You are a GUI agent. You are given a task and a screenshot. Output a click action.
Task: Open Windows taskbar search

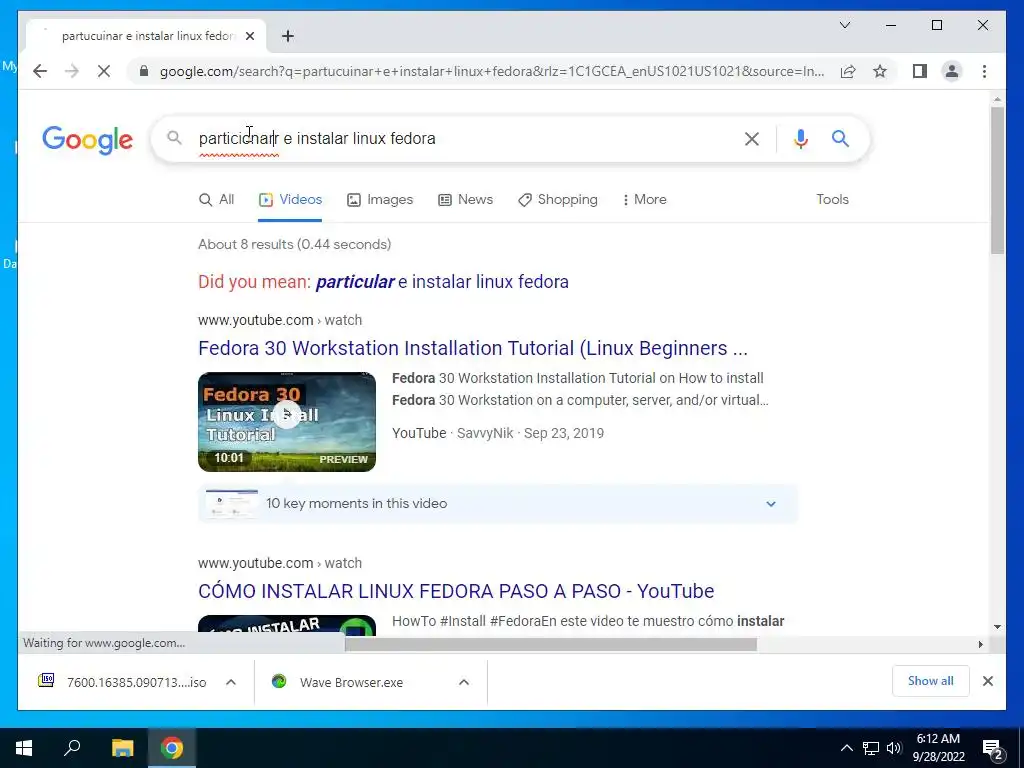click(72, 748)
